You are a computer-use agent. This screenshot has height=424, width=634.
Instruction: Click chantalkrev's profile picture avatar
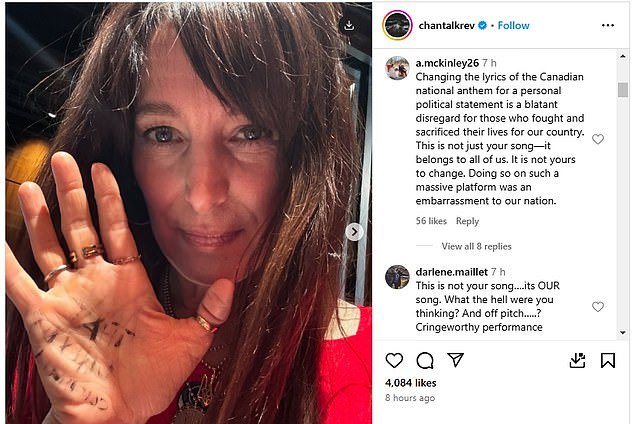(397, 25)
